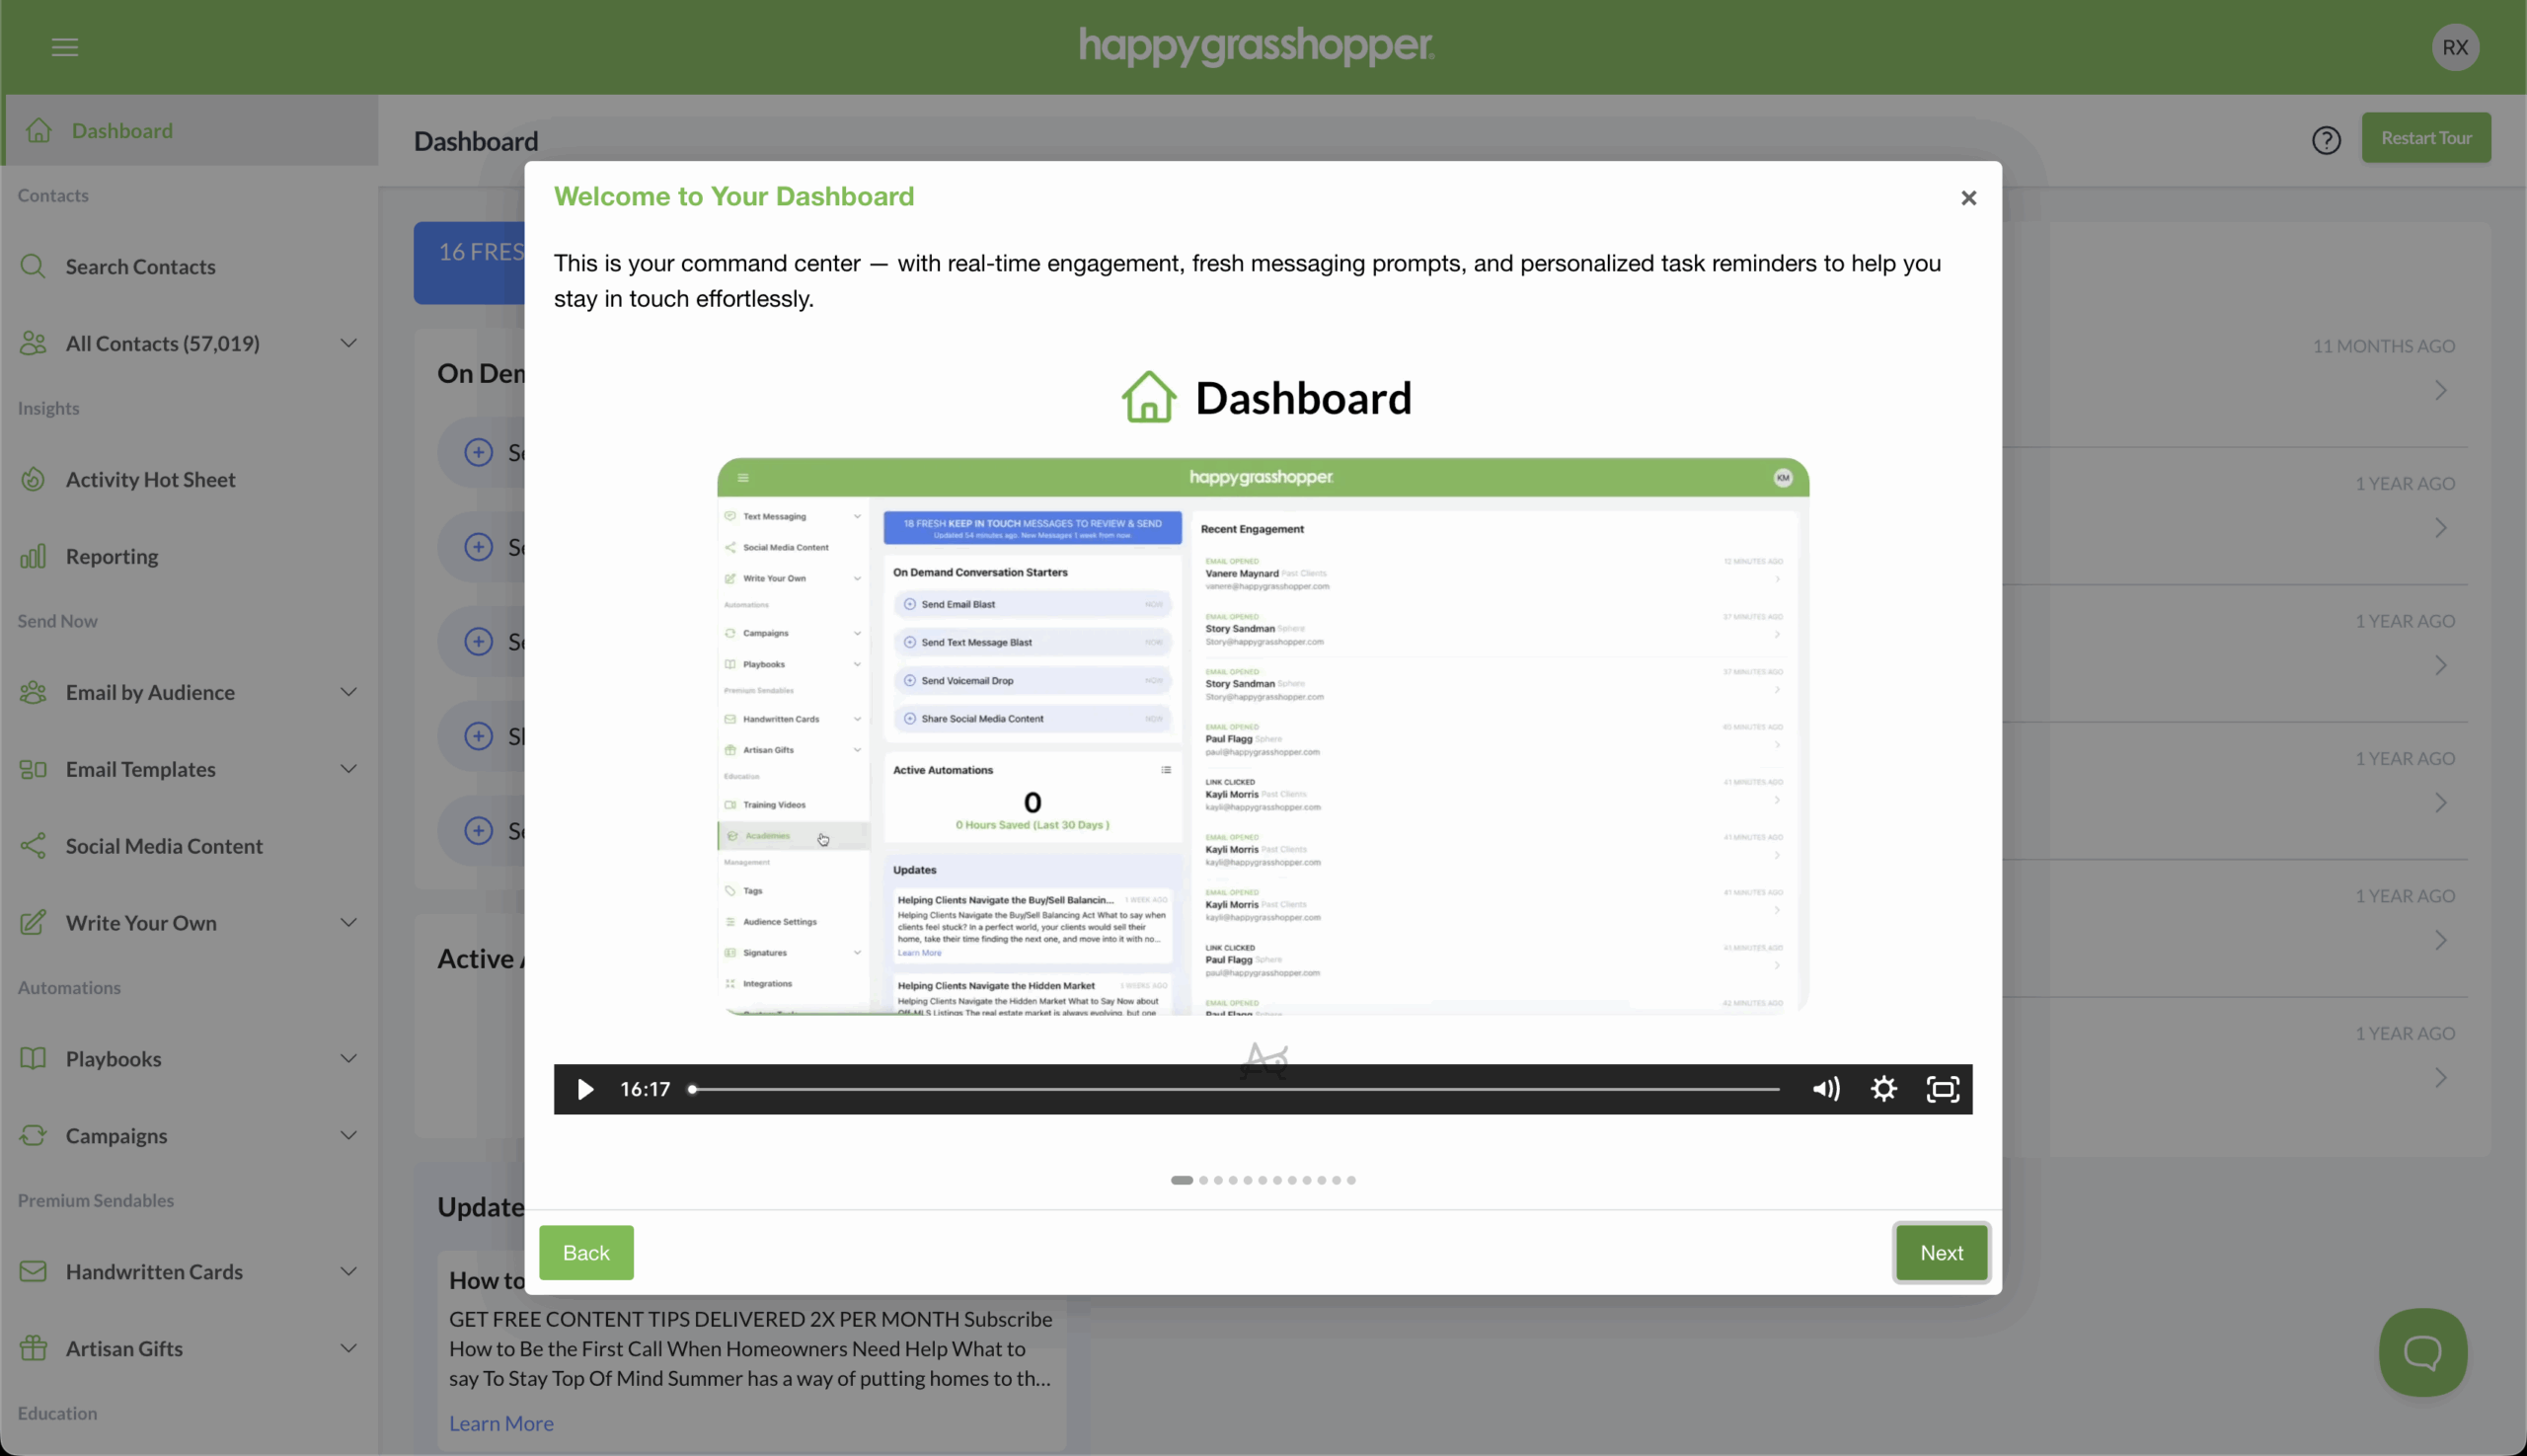
Task: Expand Artisan Gifts chevron
Action: [348, 1348]
